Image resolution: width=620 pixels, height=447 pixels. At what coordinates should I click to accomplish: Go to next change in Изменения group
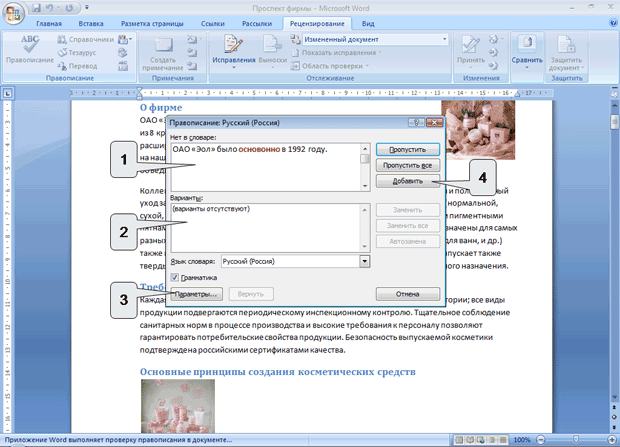point(493,66)
